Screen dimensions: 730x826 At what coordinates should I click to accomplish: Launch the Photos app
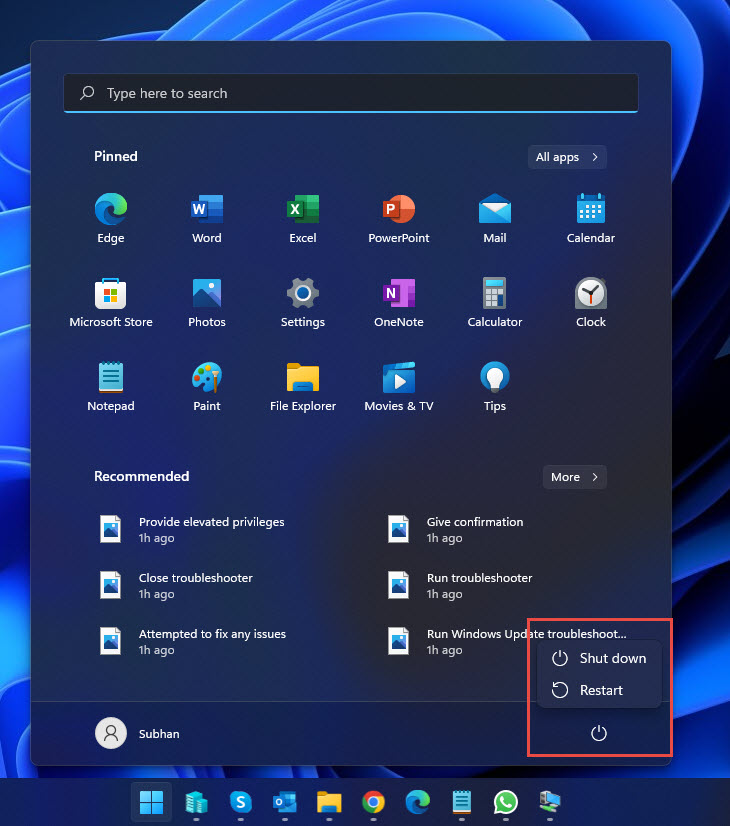point(206,302)
